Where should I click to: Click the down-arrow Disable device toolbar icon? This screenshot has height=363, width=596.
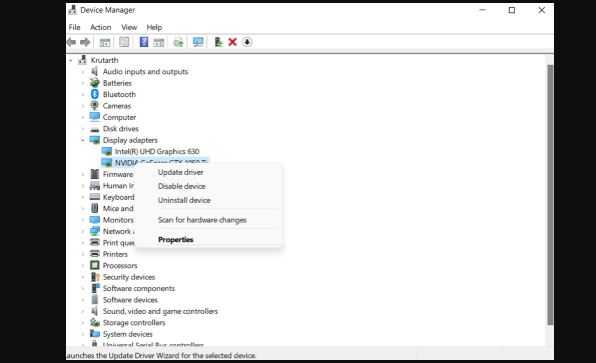tap(247, 42)
